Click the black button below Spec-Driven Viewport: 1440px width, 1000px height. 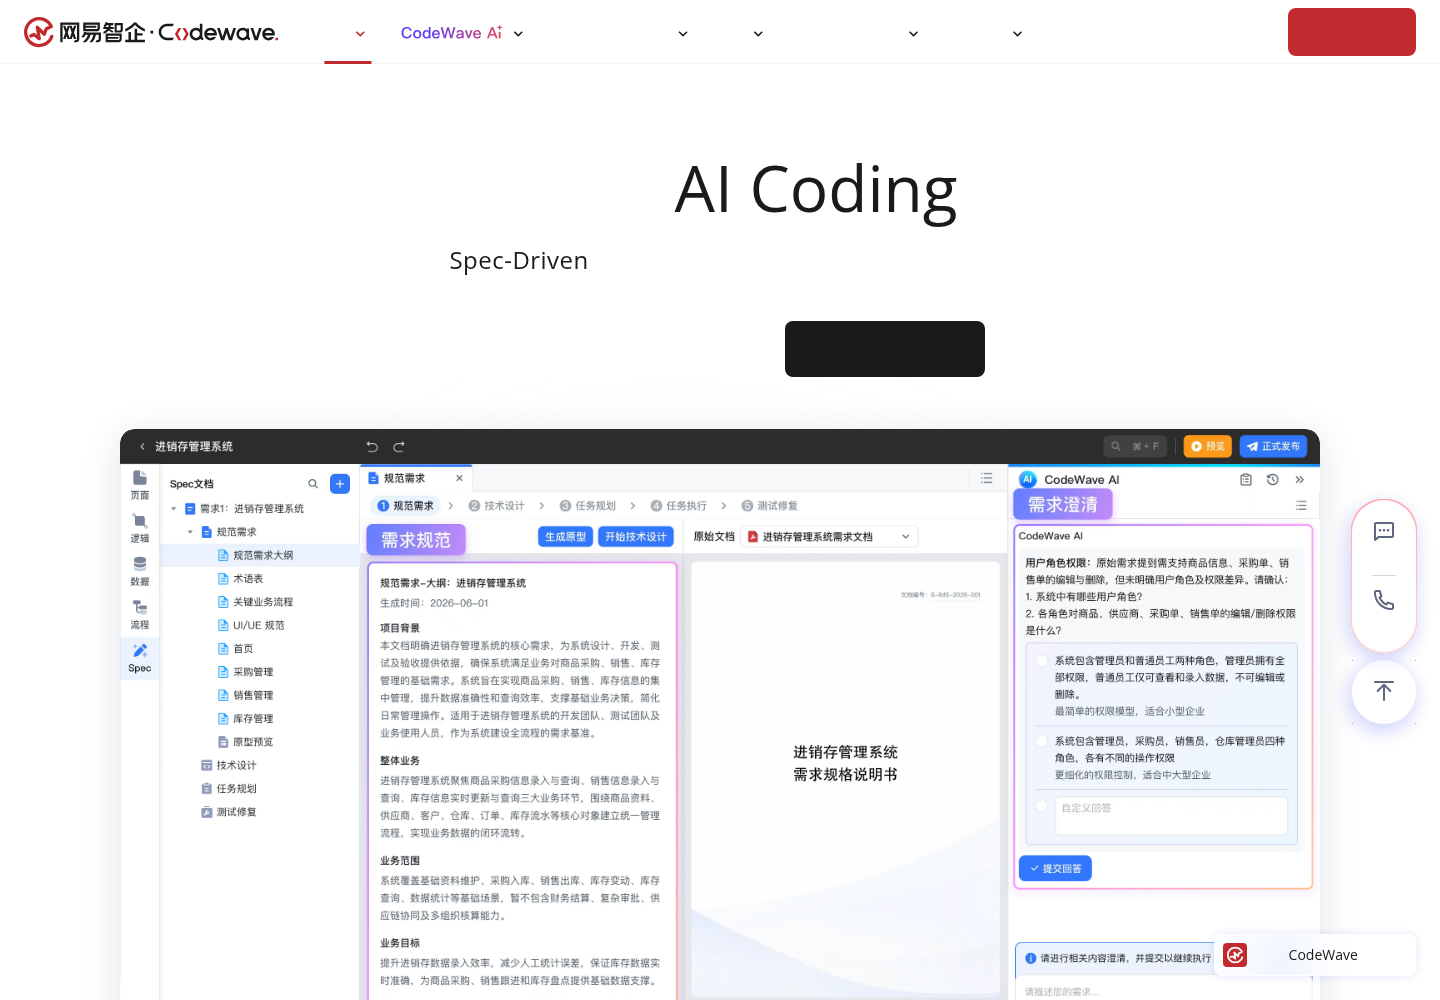885,349
